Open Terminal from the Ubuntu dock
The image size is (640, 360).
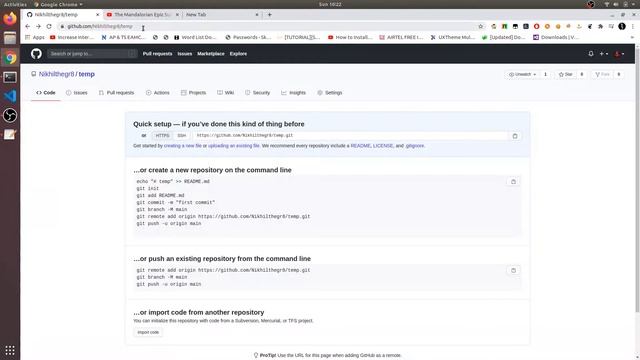click(10, 77)
